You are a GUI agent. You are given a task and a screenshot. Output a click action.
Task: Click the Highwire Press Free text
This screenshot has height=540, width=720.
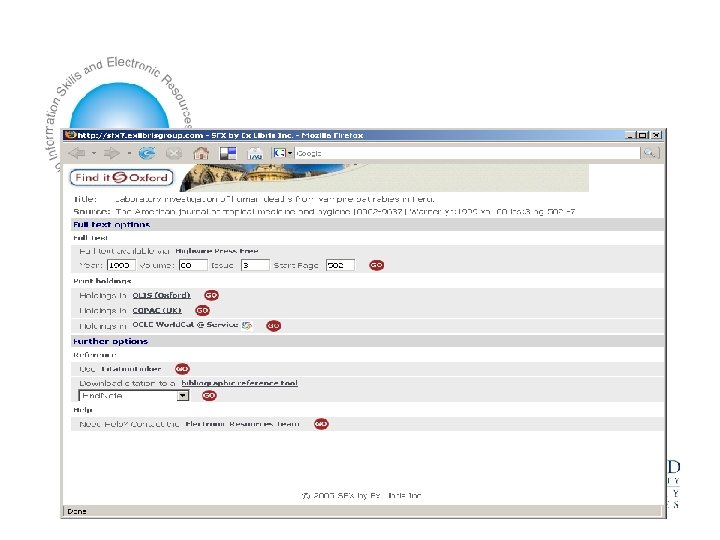coord(217,251)
